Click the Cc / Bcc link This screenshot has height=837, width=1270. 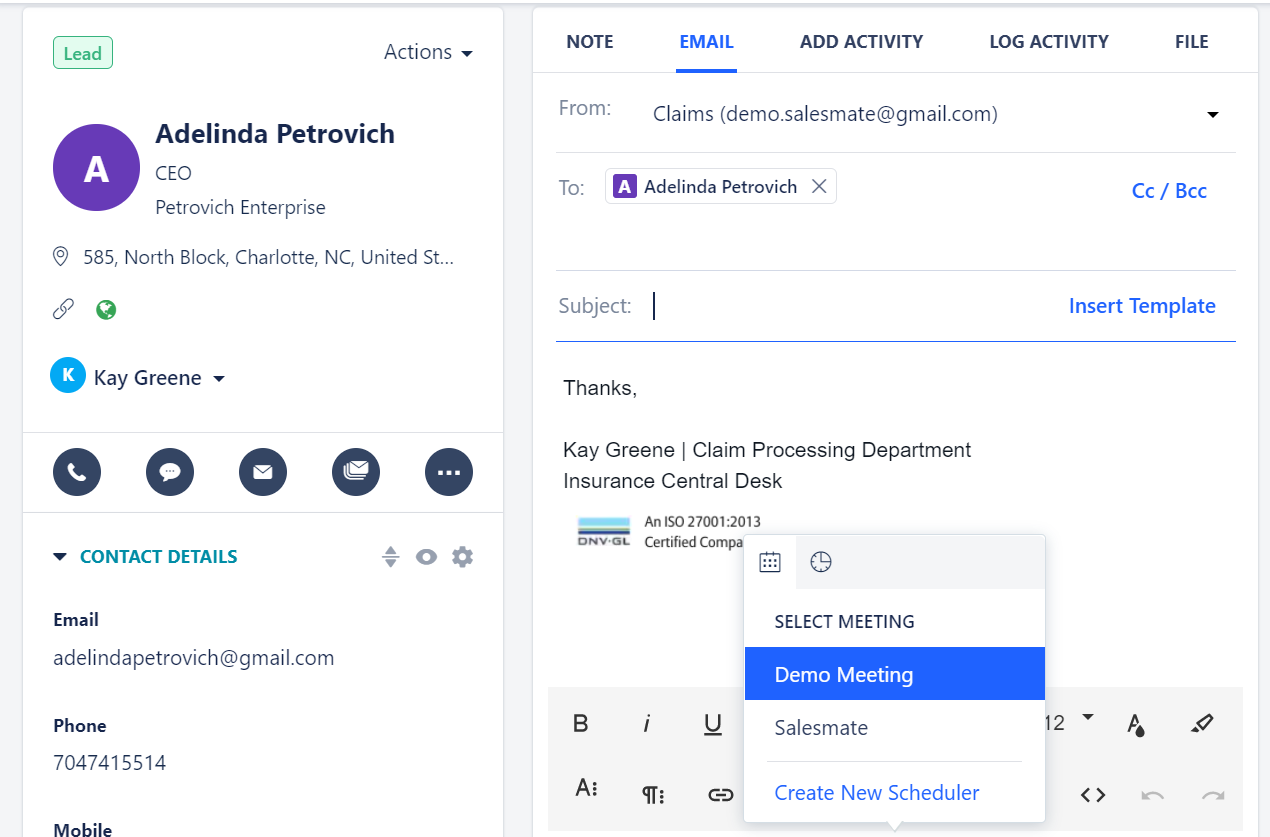tap(1169, 191)
